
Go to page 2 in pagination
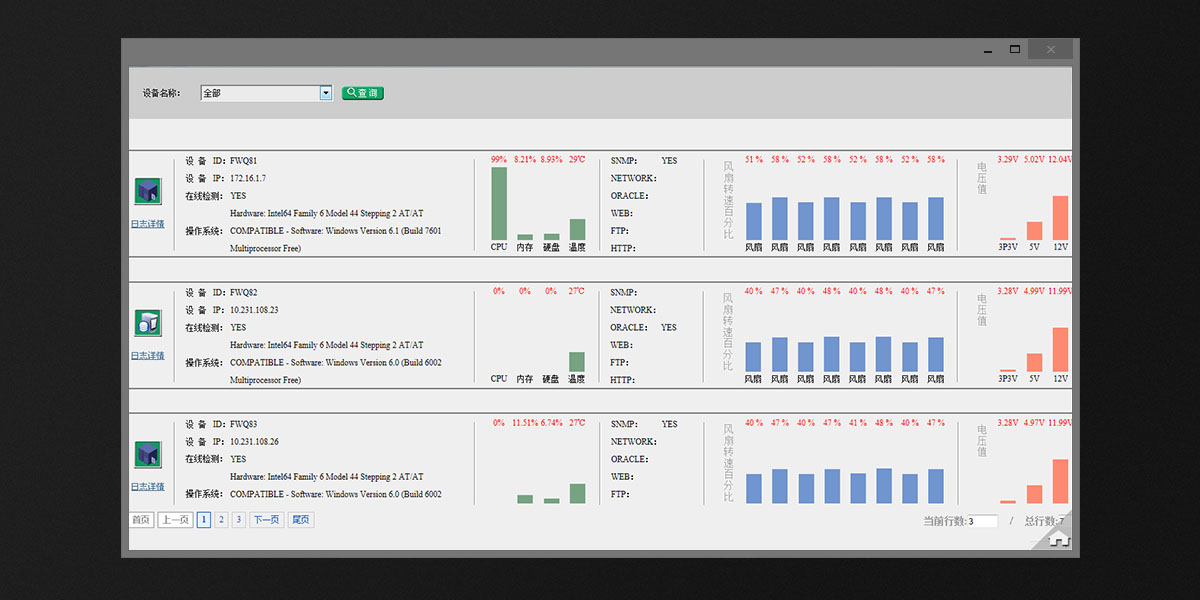tap(221, 520)
